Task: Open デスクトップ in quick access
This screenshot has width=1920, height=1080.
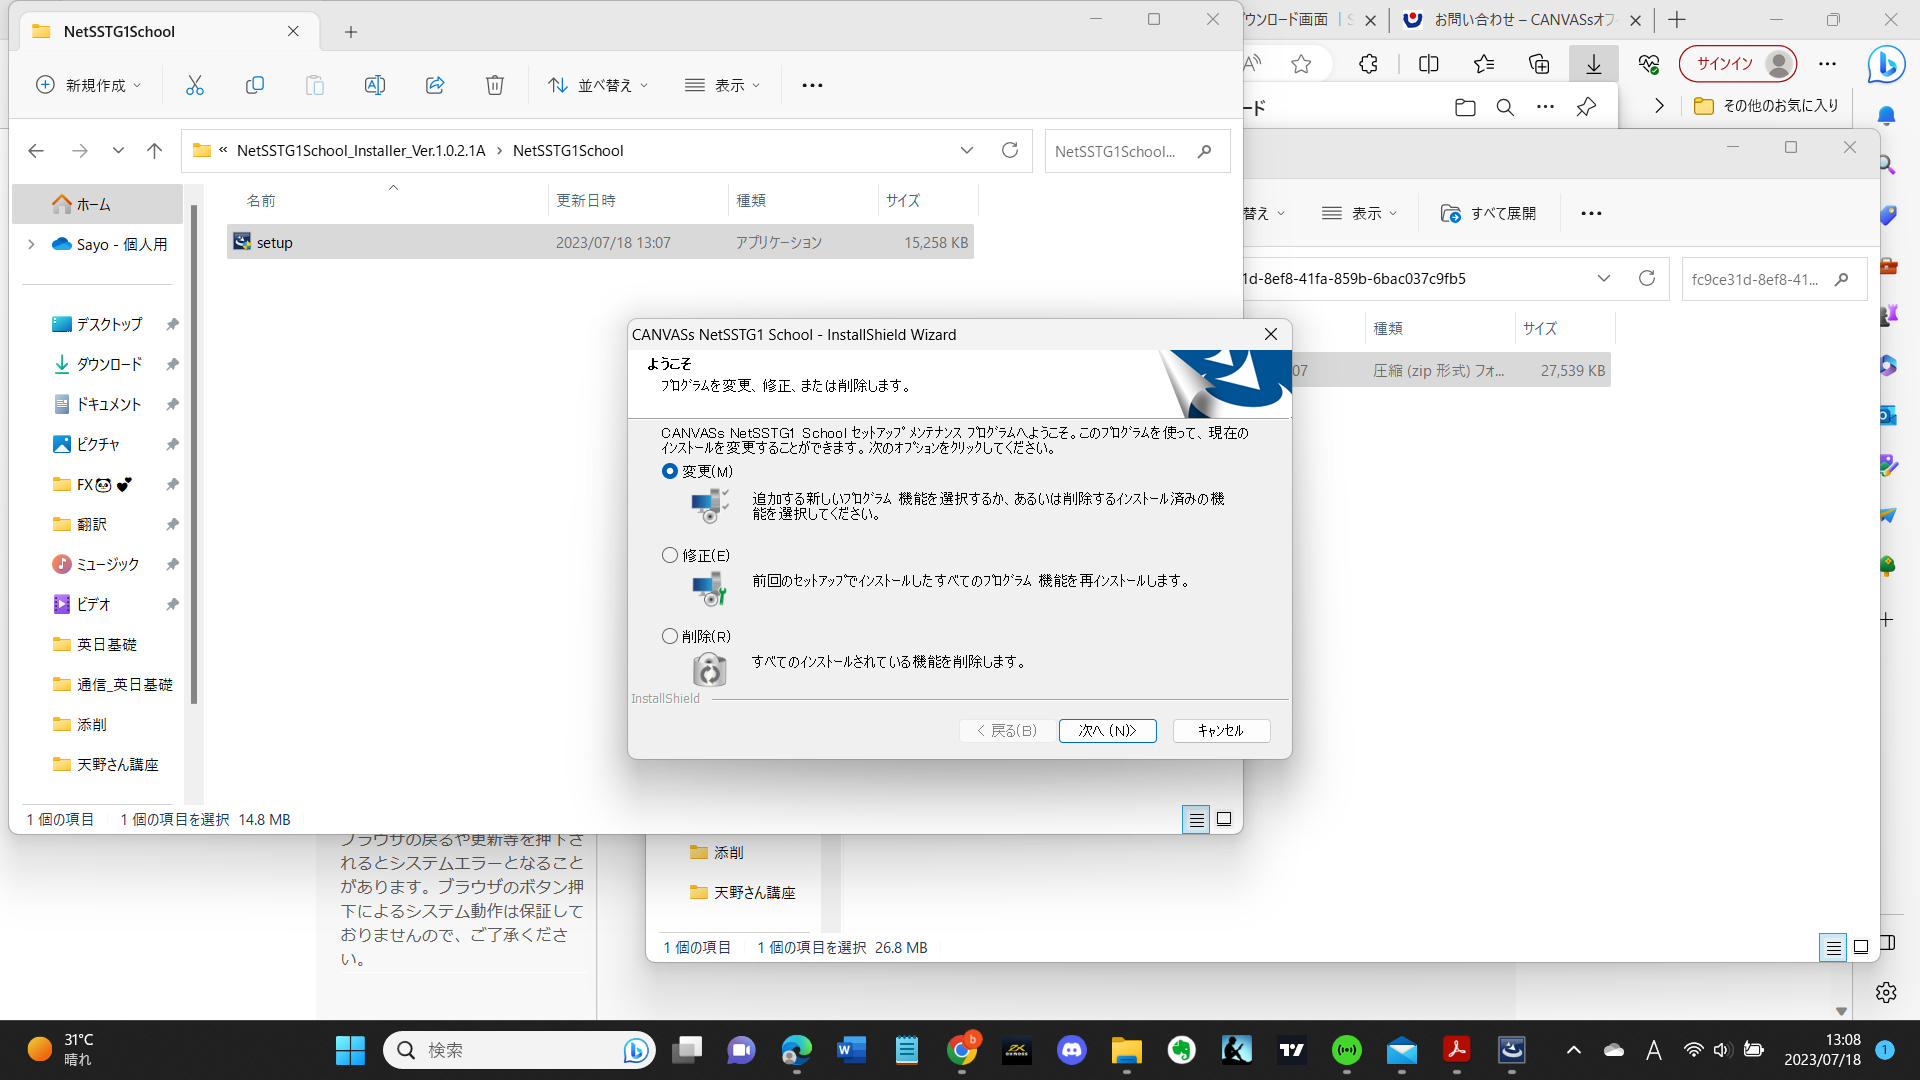Action: pyautogui.click(x=110, y=324)
